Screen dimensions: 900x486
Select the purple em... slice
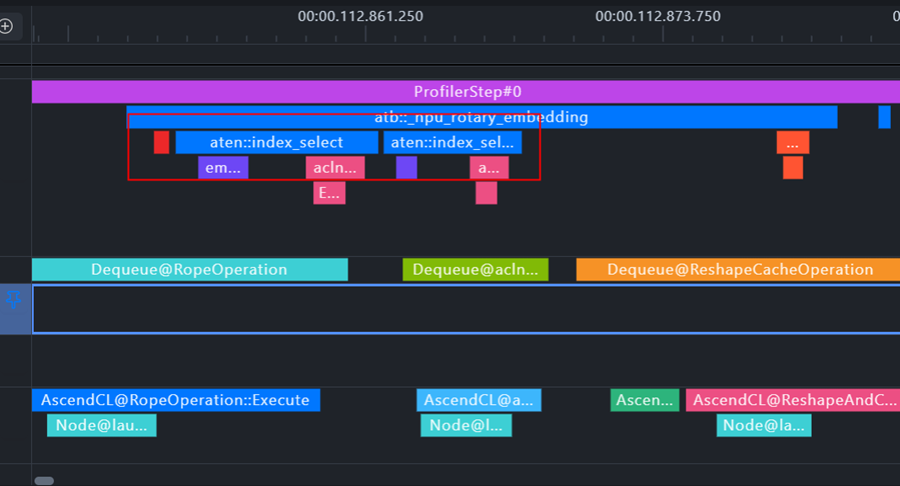[223, 168]
